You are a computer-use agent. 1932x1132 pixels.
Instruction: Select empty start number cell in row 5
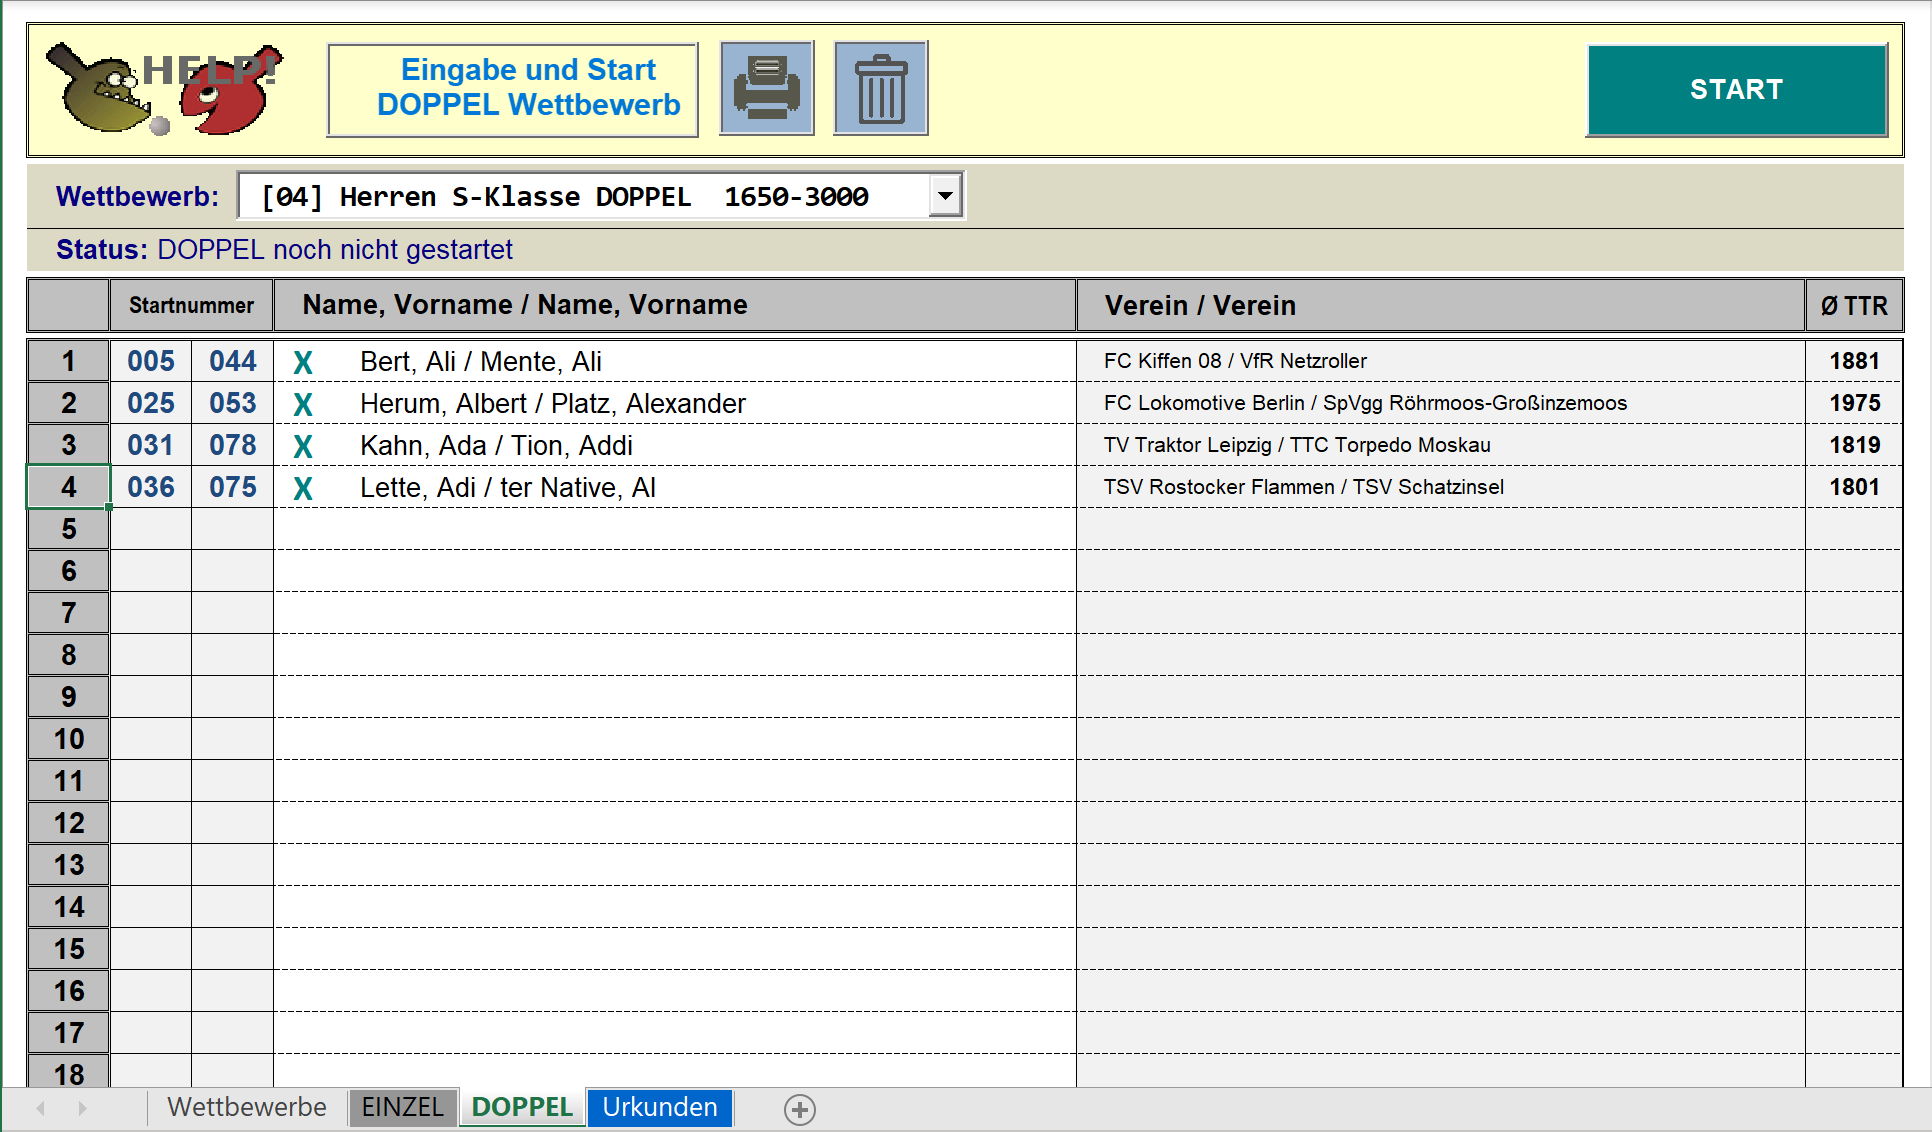151,530
